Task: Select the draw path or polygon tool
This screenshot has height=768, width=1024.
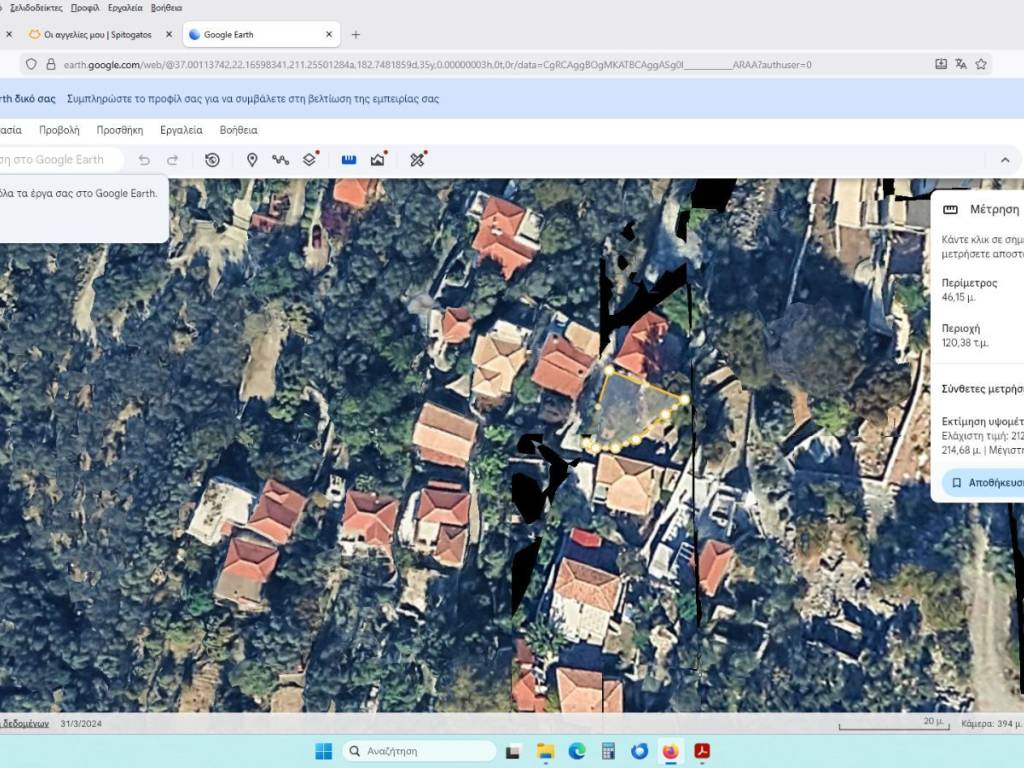Action: (x=280, y=160)
